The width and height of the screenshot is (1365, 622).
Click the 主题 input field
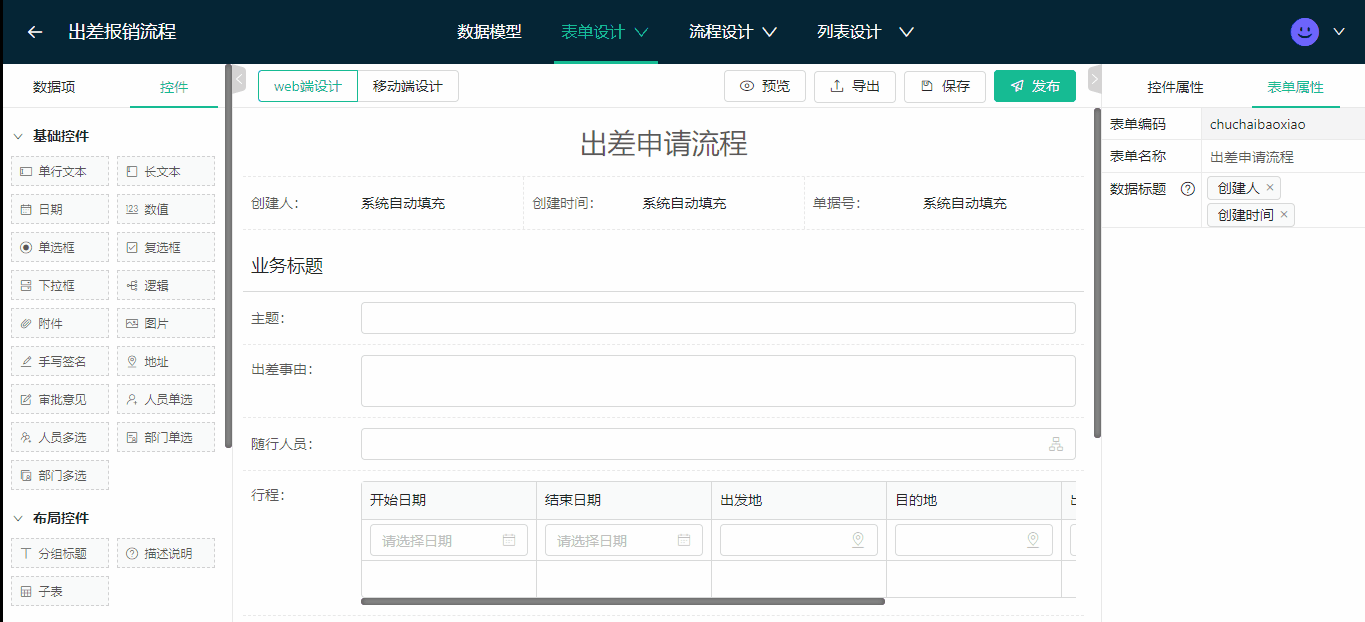(x=718, y=318)
